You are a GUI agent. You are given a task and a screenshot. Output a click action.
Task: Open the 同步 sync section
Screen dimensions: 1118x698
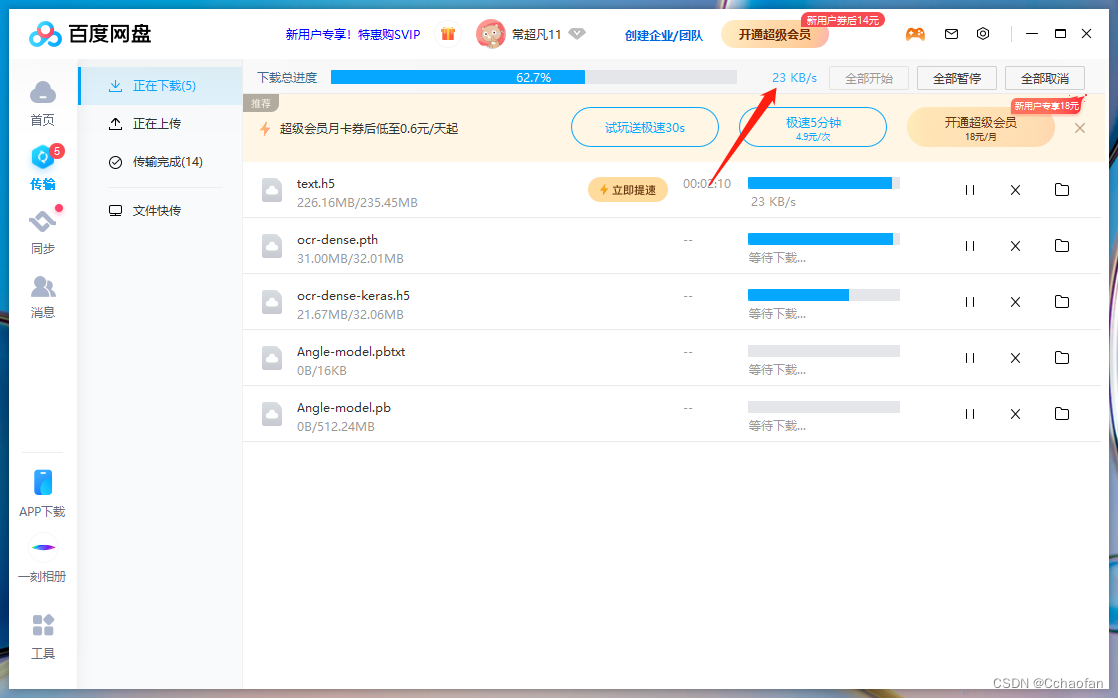tap(43, 232)
